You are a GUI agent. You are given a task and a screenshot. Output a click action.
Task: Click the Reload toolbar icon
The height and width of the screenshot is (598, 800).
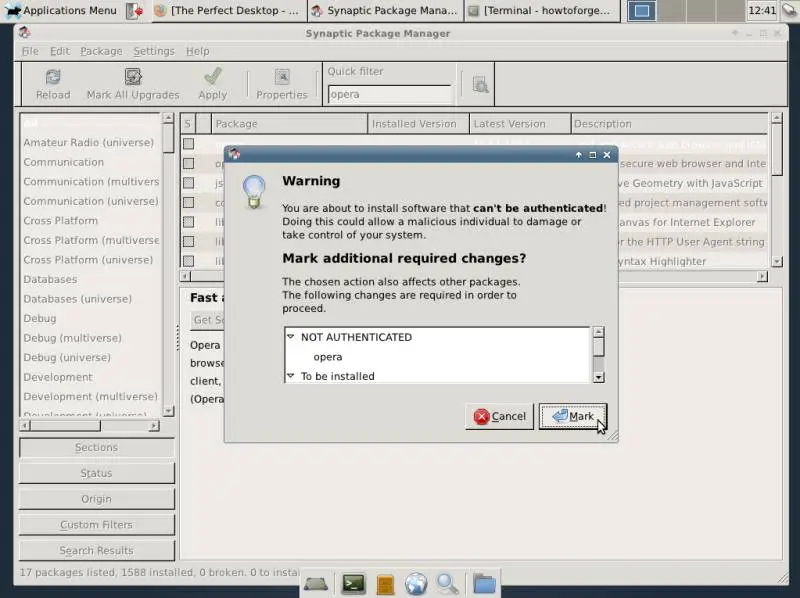pos(53,77)
